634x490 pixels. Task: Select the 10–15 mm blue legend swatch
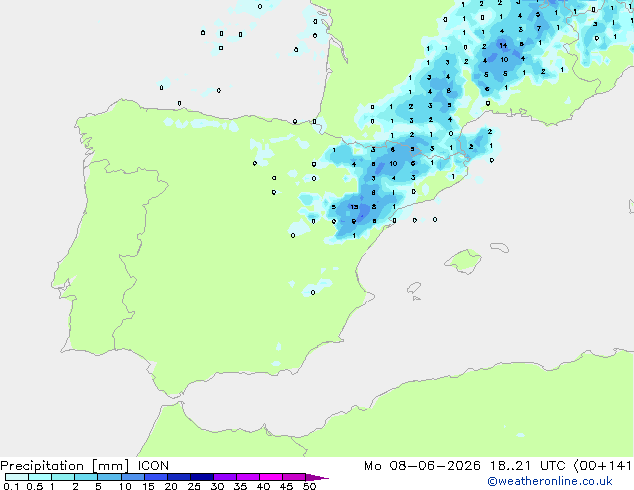133,477
